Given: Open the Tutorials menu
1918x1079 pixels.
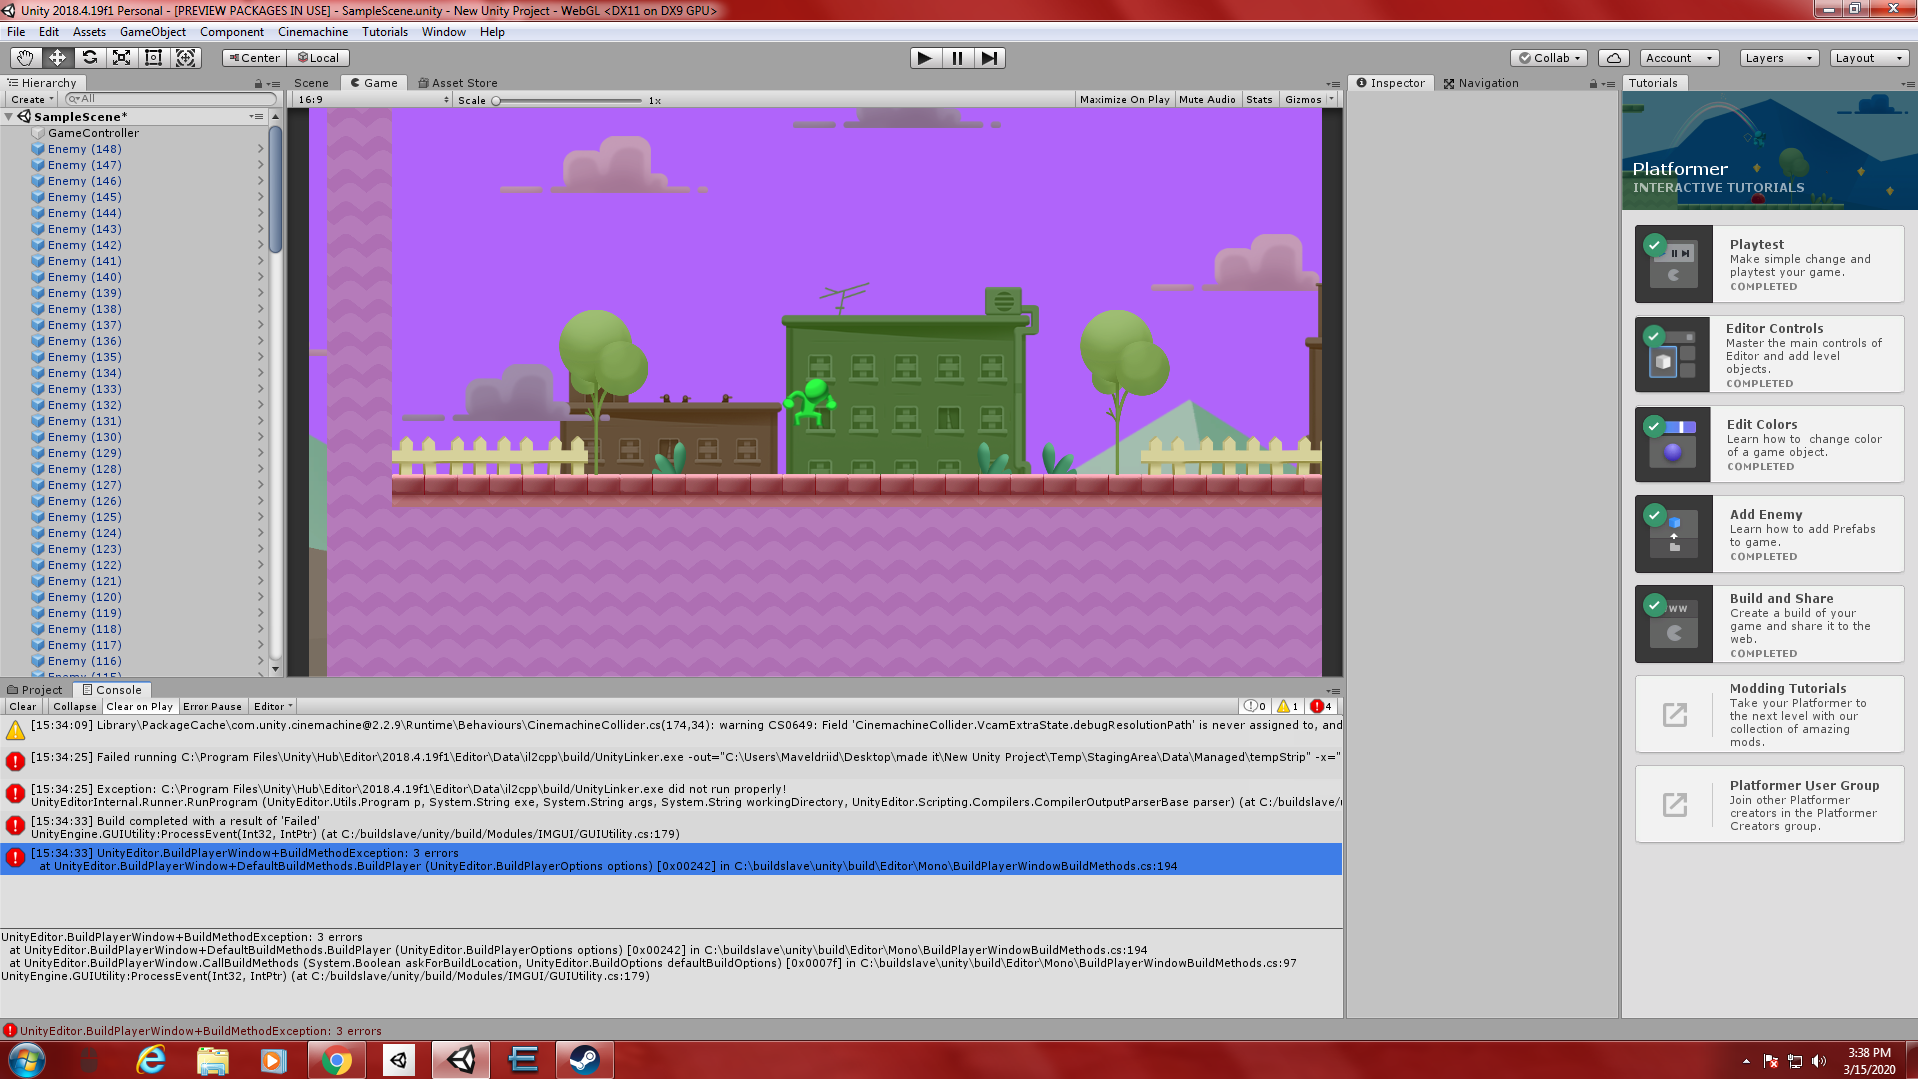Looking at the screenshot, I should (x=384, y=32).
